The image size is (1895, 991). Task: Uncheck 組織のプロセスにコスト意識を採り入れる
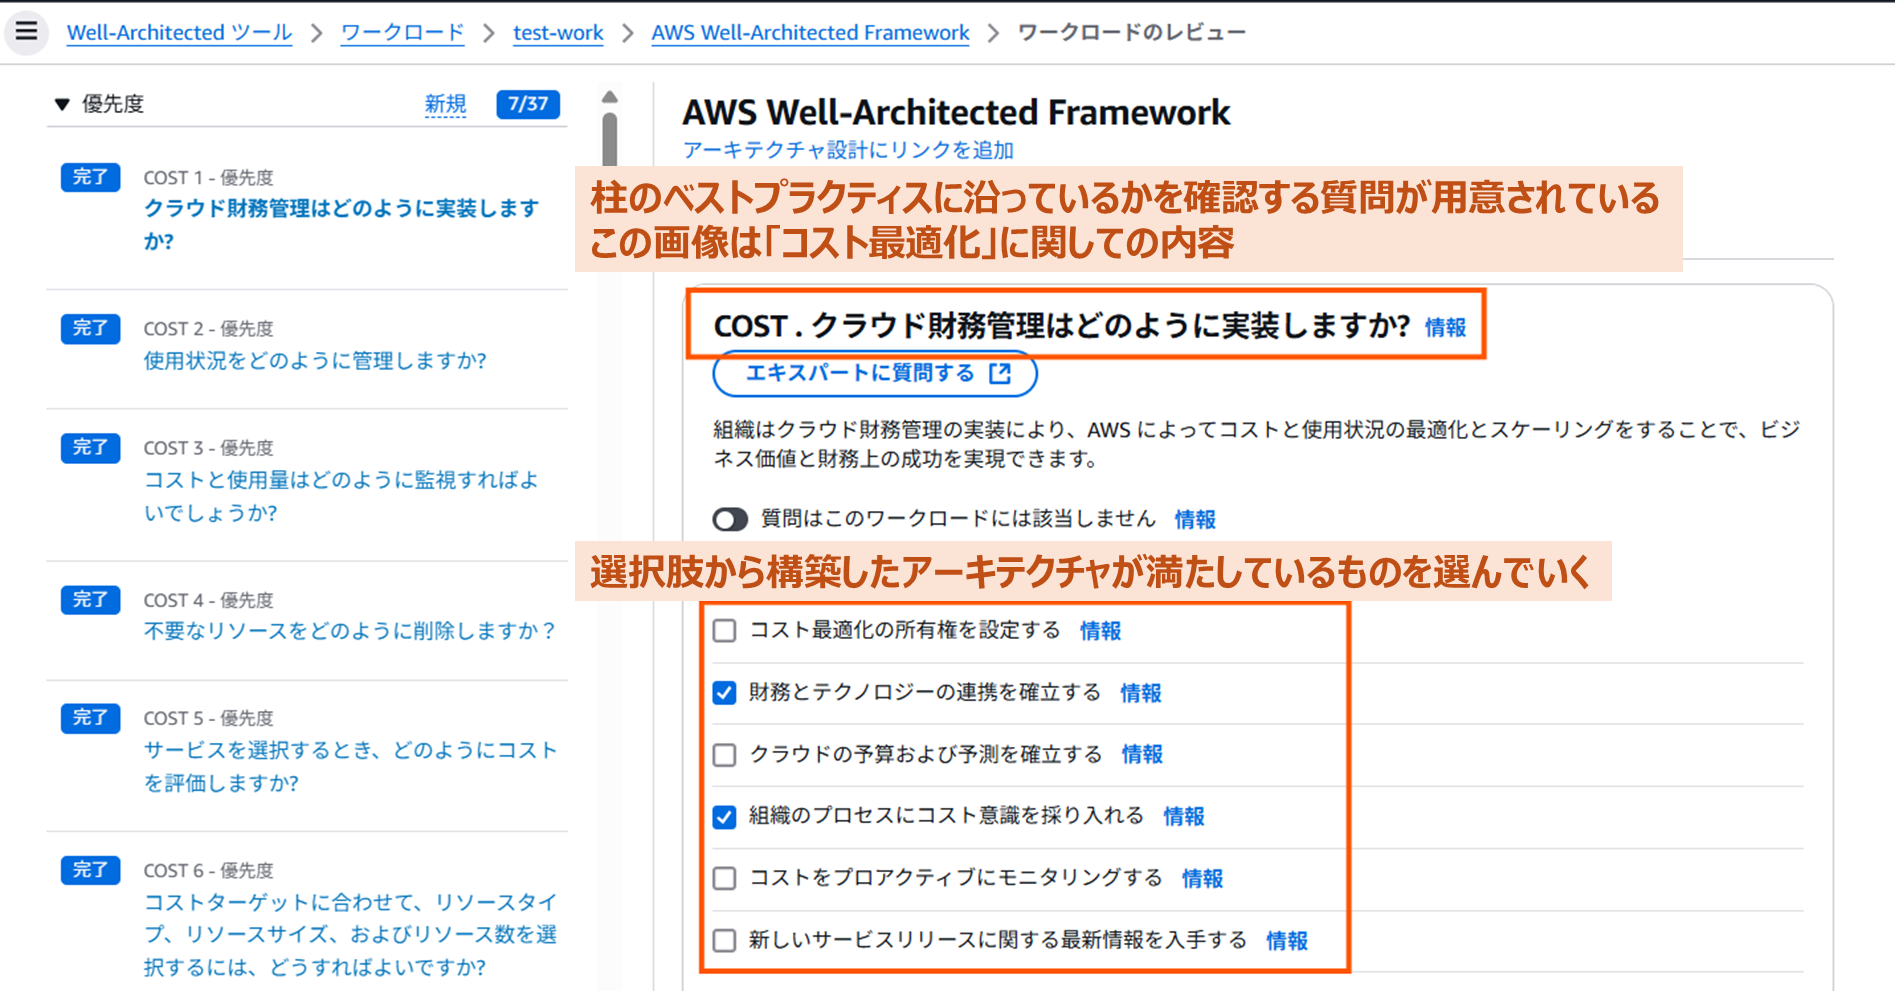point(725,817)
